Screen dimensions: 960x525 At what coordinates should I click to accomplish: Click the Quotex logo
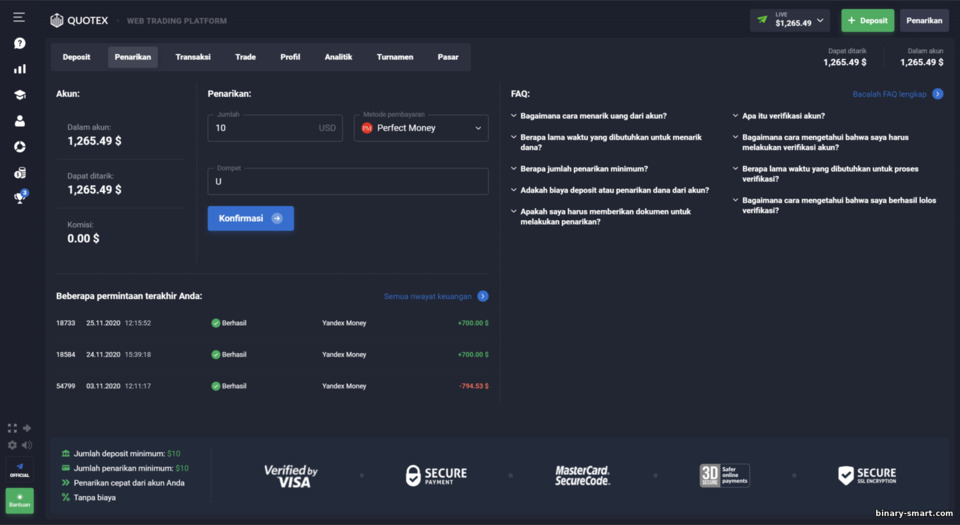click(x=79, y=20)
